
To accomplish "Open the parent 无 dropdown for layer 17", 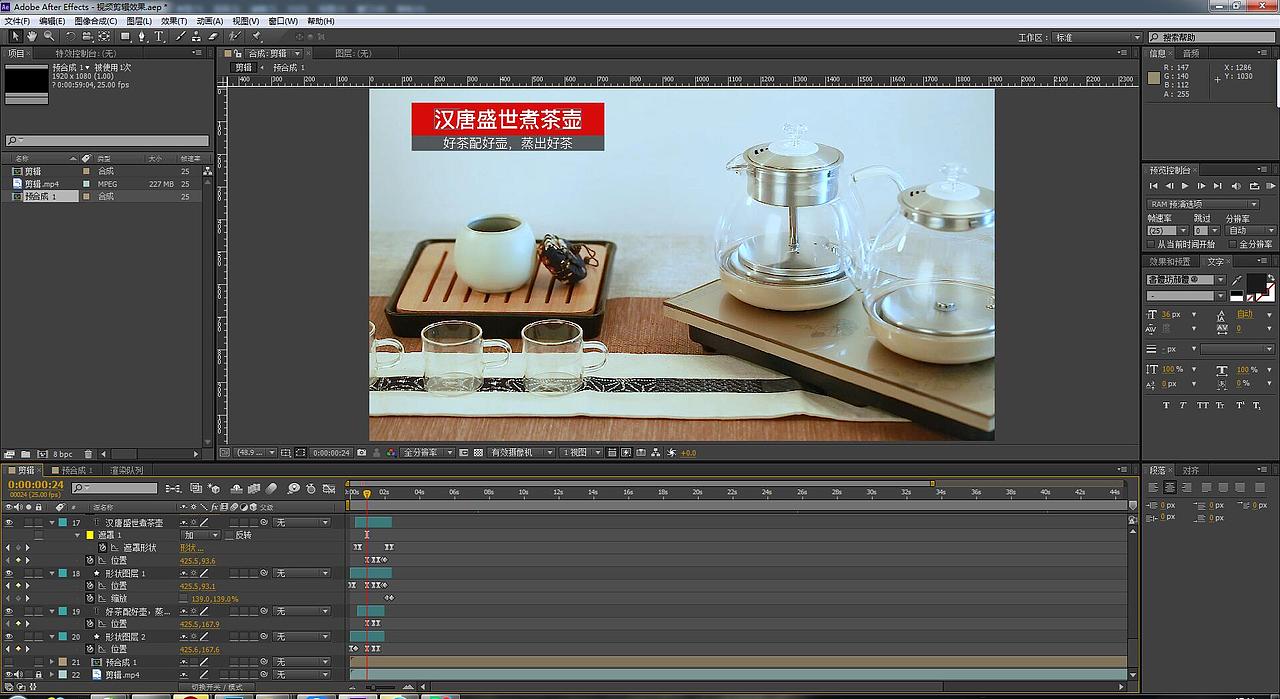I will [x=302, y=522].
